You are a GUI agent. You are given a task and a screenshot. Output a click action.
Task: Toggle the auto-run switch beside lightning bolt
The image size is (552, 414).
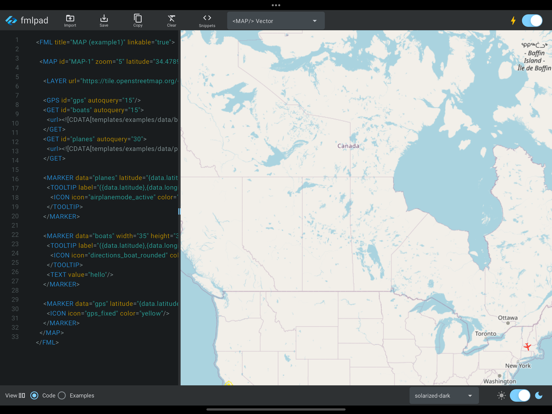[532, 20]
